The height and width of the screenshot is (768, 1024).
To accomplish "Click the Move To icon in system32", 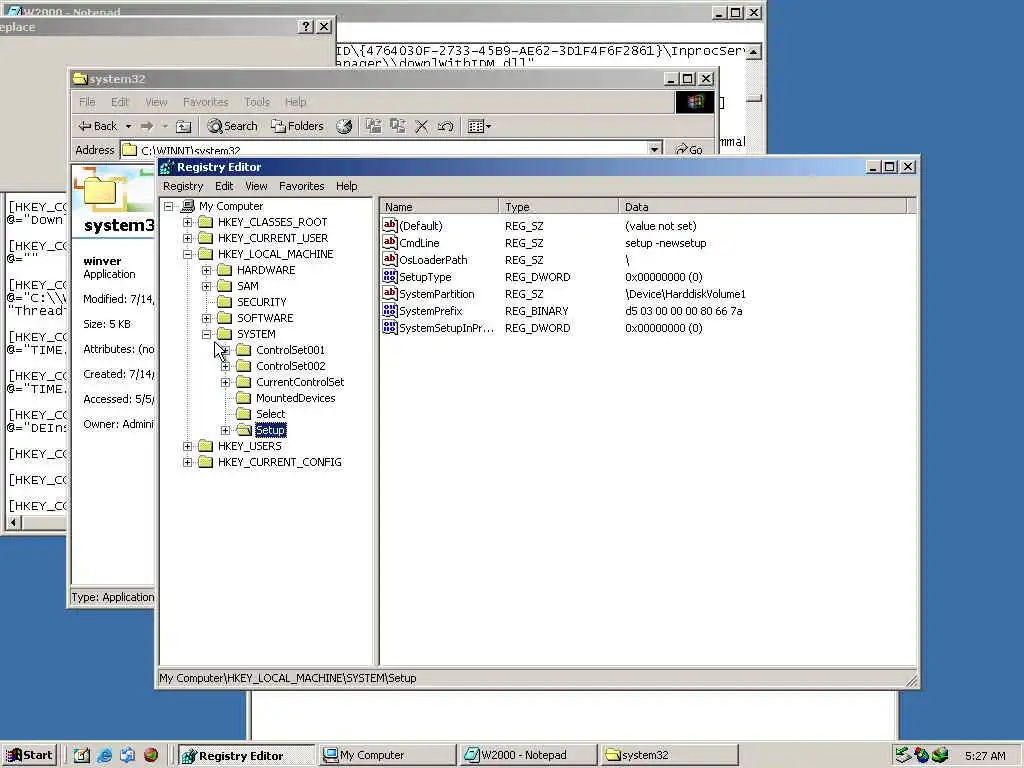I will [x=373, y=126].
